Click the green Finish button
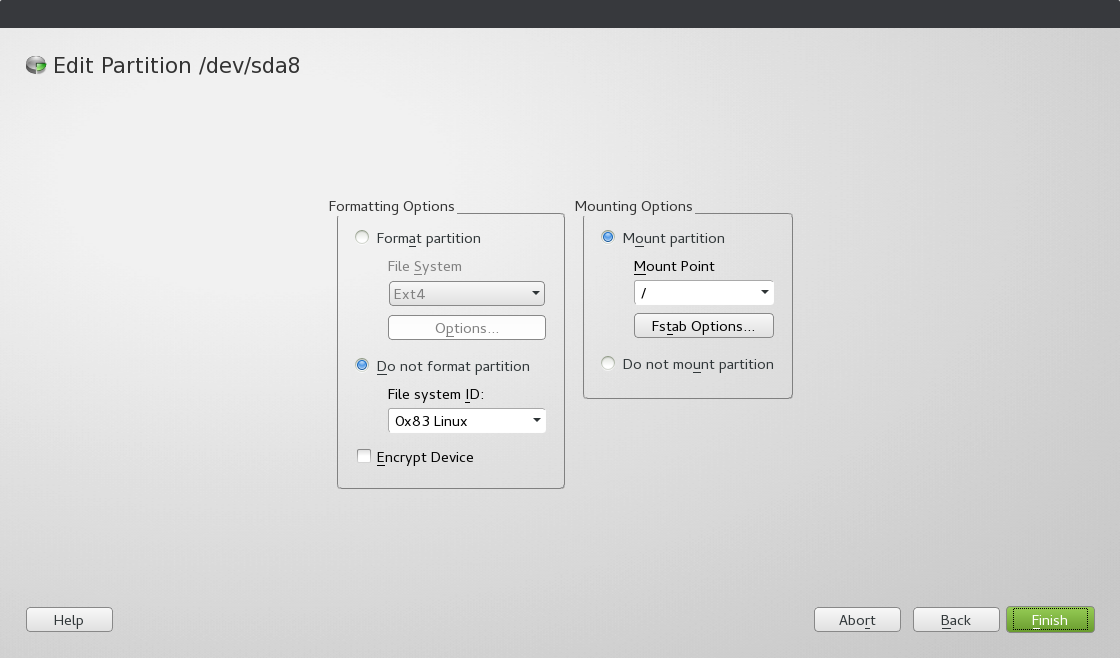Image resolution: width=1120 pixels, height=658 pixels. pos(1049,620)
